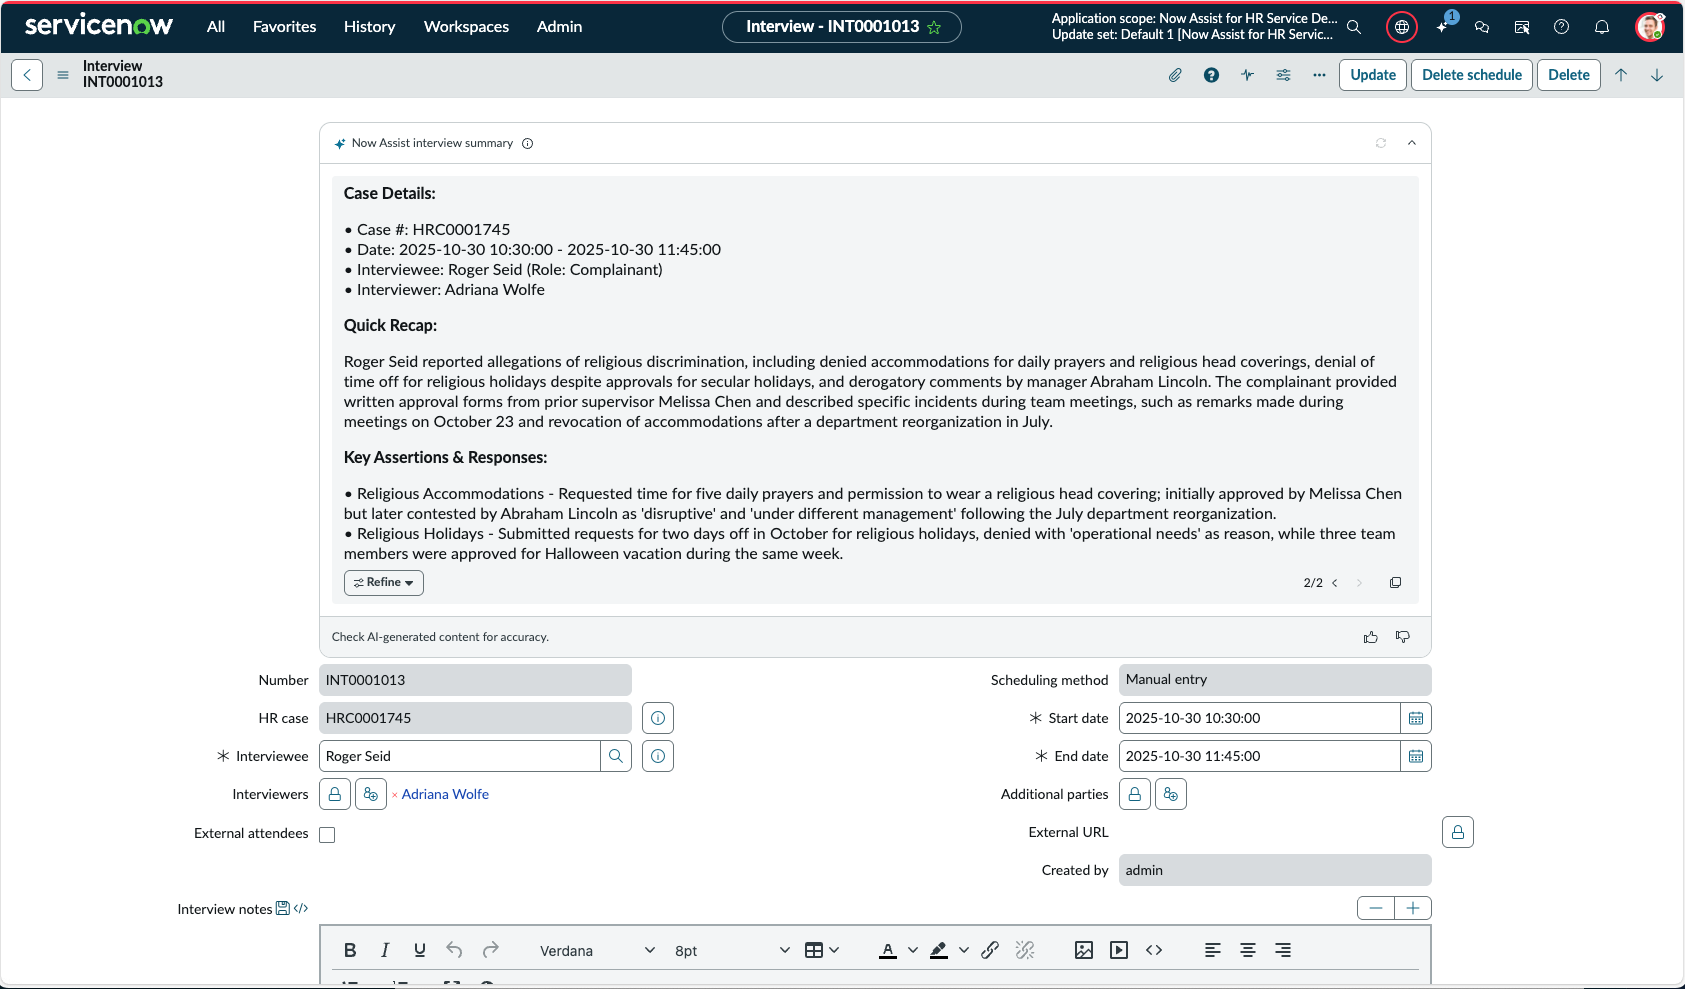The width and height of the screenshot is (1685, 989).
Task: Open Start date calendar picker
Action: click(x=1416, y=718)
